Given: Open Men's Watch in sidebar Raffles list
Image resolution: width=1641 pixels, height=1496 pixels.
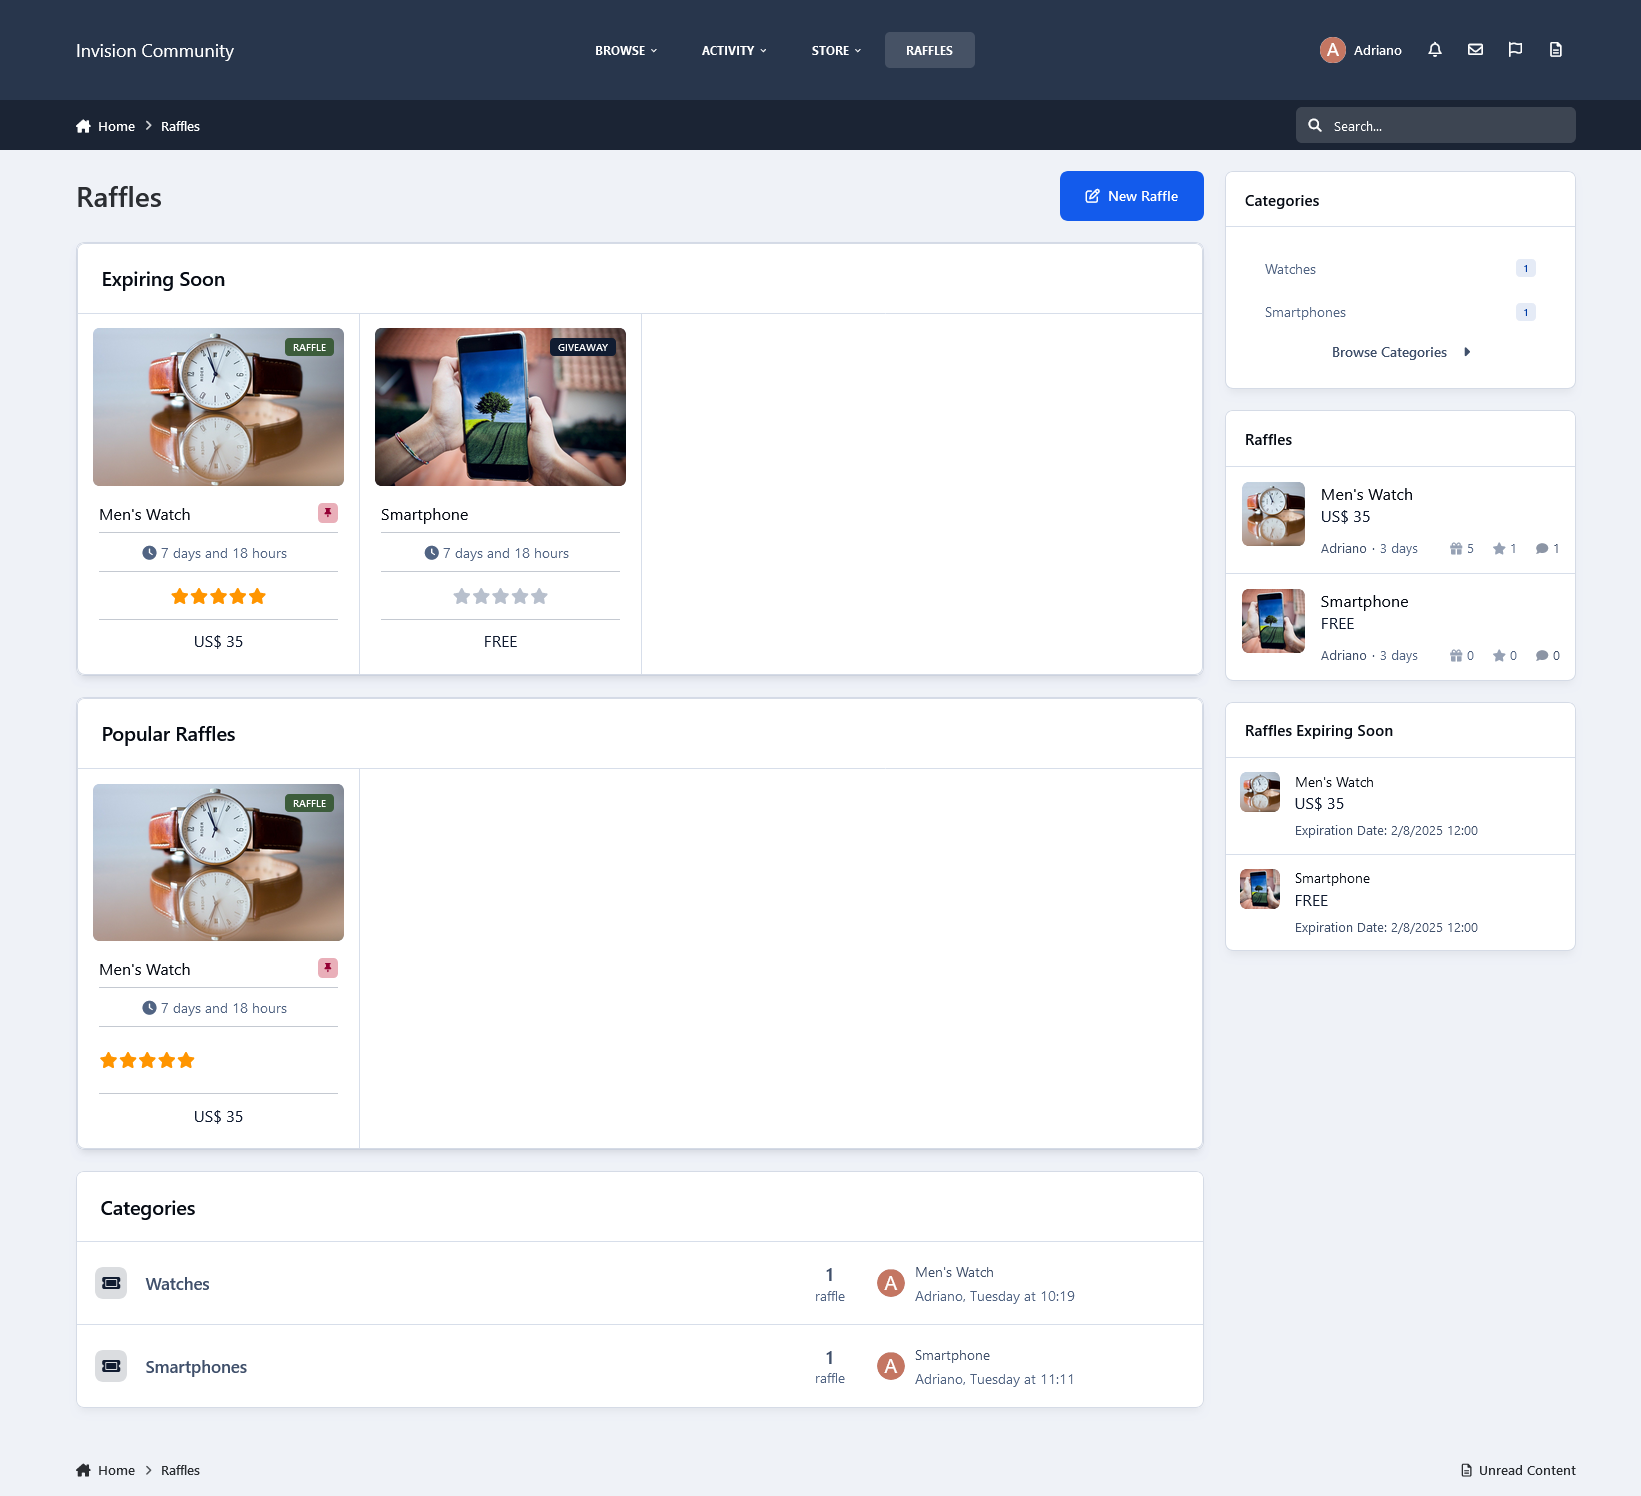Looking at the screenshot, I should [x=1366, y=494].
